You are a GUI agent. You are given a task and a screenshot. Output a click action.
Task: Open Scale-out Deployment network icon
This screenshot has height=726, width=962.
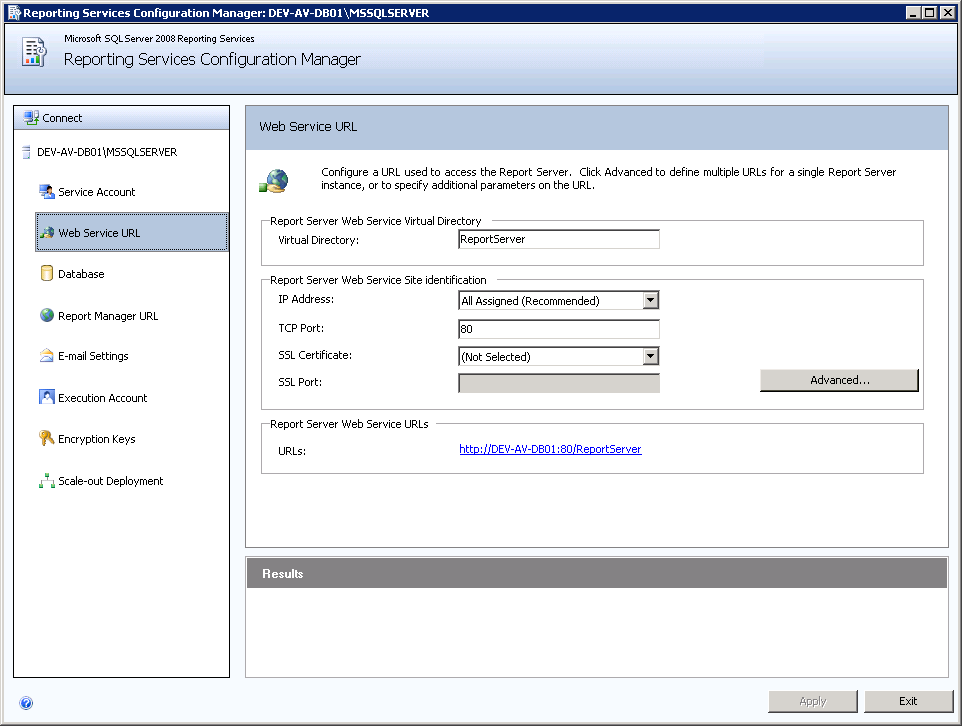(46, 481)
